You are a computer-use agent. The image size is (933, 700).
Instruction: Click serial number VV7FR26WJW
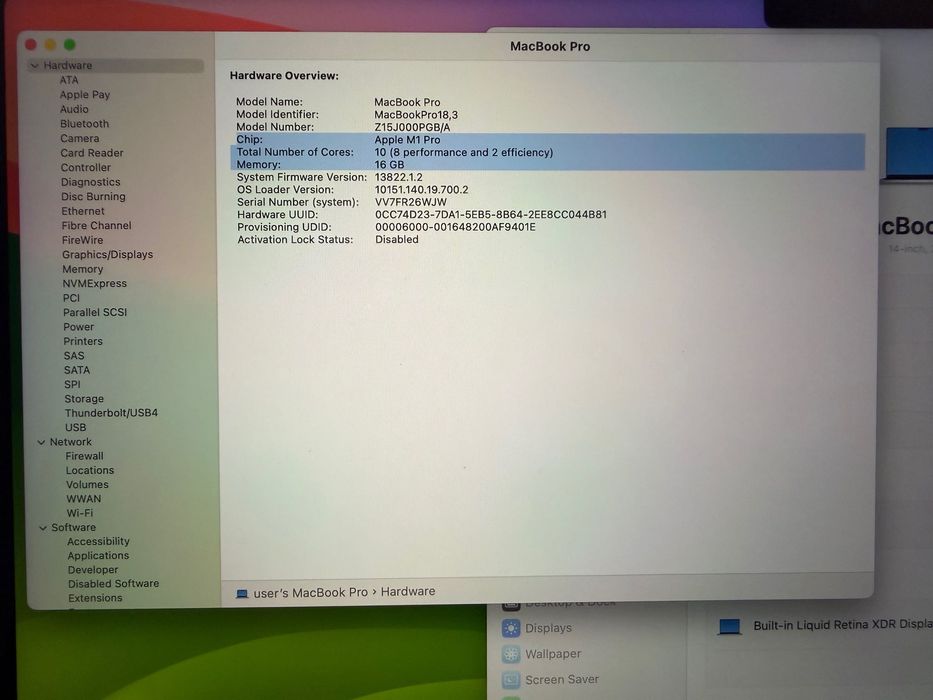pos(411,202)
